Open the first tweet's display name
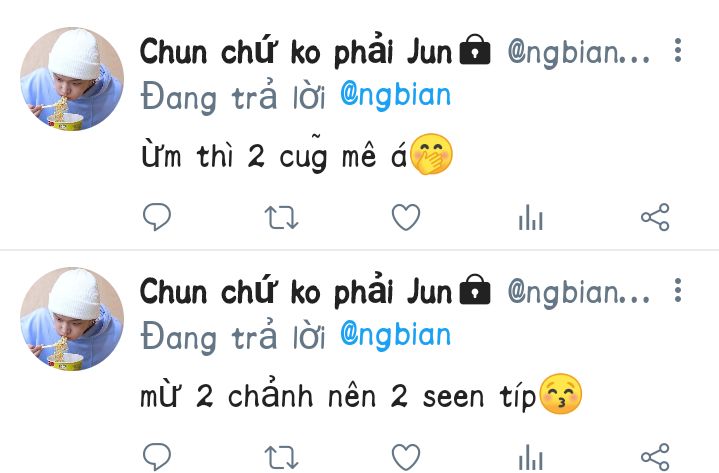 [x=296, y=52]
